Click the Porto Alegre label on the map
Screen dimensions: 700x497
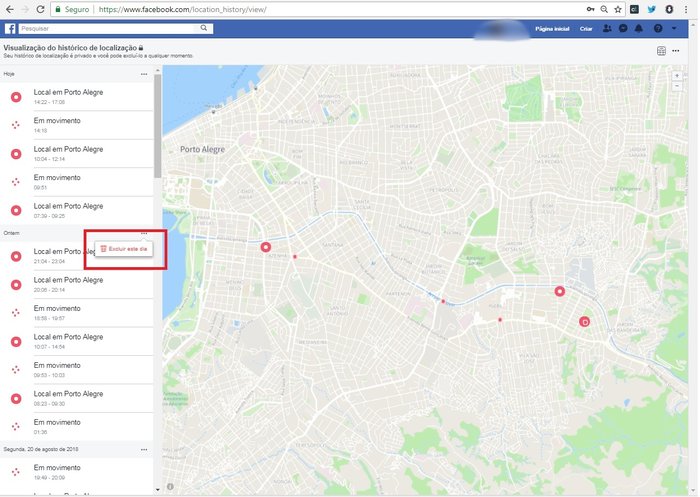(202, 149)
